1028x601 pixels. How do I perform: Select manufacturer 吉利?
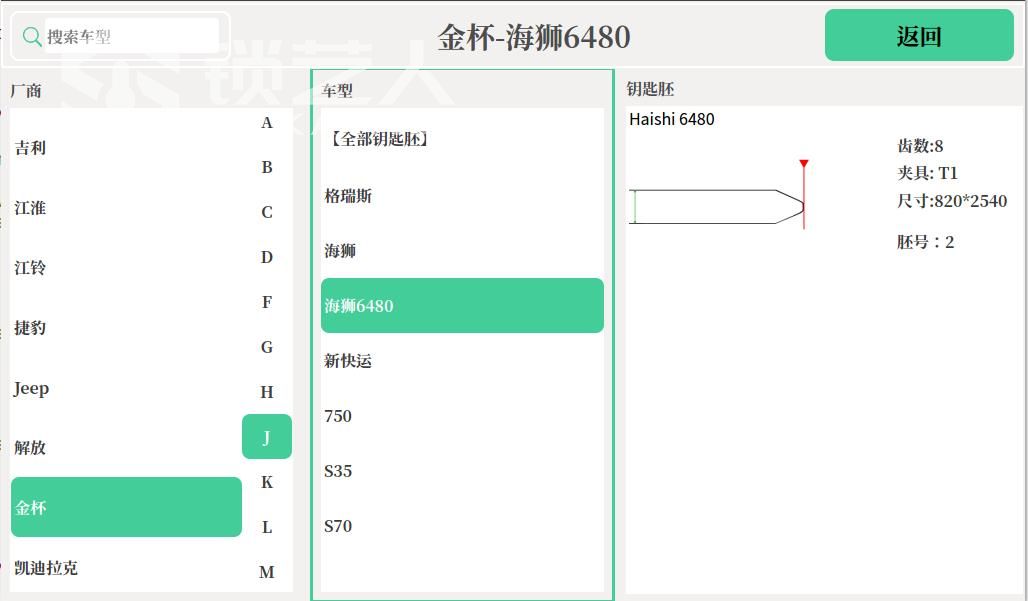126,147
